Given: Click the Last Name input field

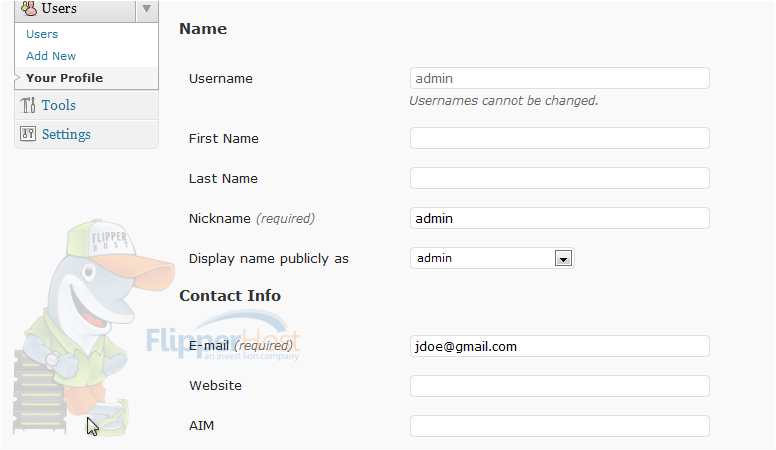Looking at the screenshot, I should [x=560, y=178].
